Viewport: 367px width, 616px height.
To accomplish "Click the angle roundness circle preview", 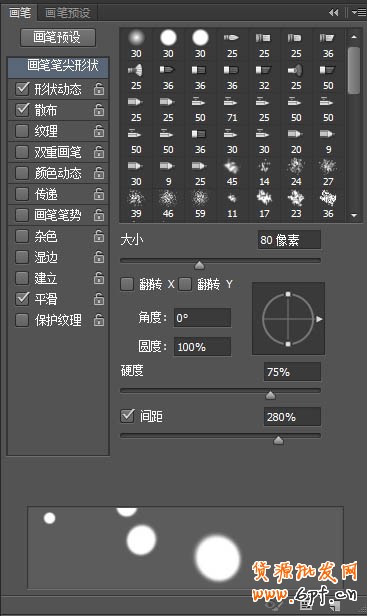I will 288,319.
